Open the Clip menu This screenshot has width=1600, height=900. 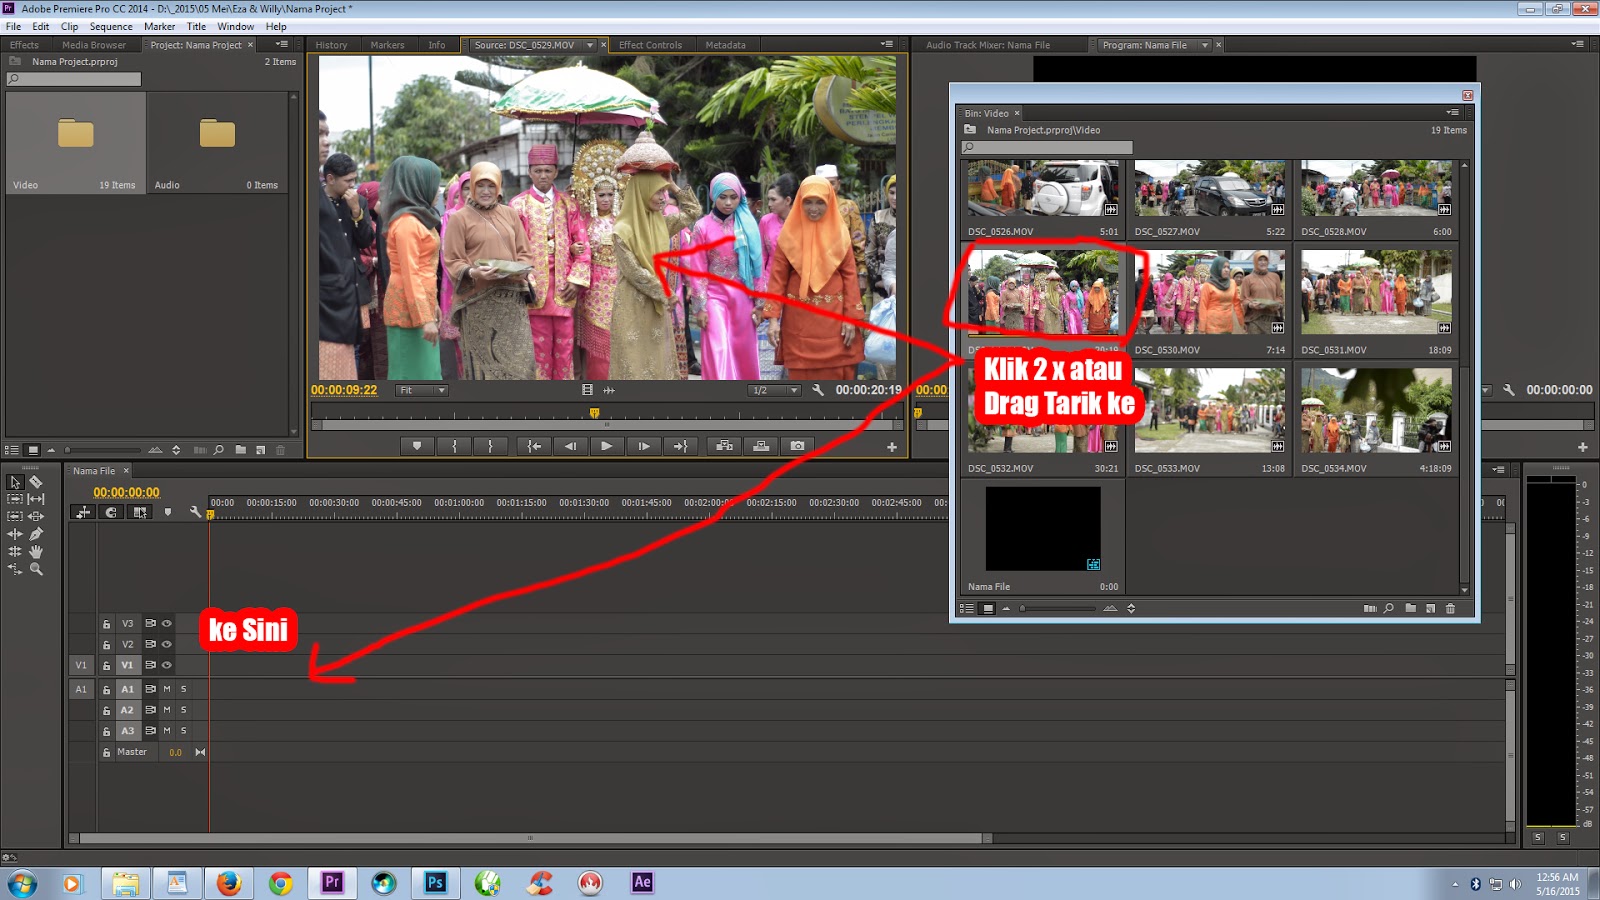pos(69,27)
